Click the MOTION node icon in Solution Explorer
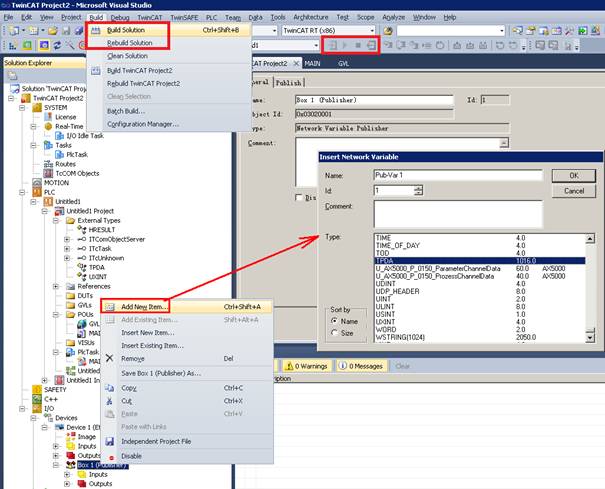The height and width of the screenshot is (489, 605). [x=22, y=183]
